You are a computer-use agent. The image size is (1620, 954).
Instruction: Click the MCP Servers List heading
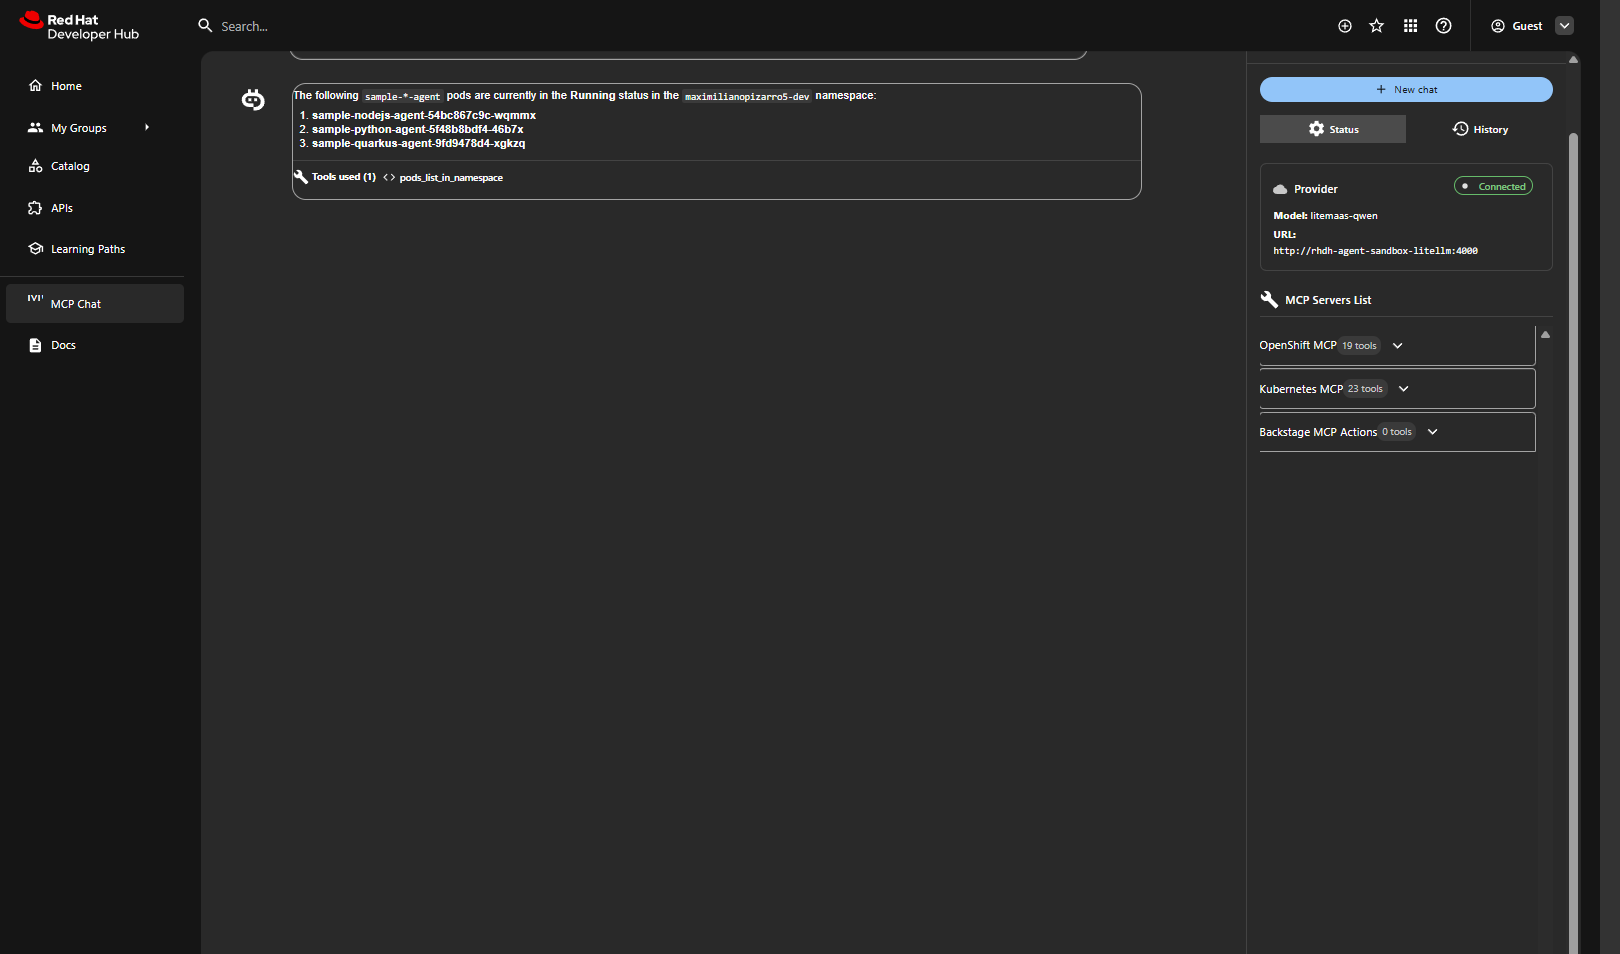[x=1328, y=300]
